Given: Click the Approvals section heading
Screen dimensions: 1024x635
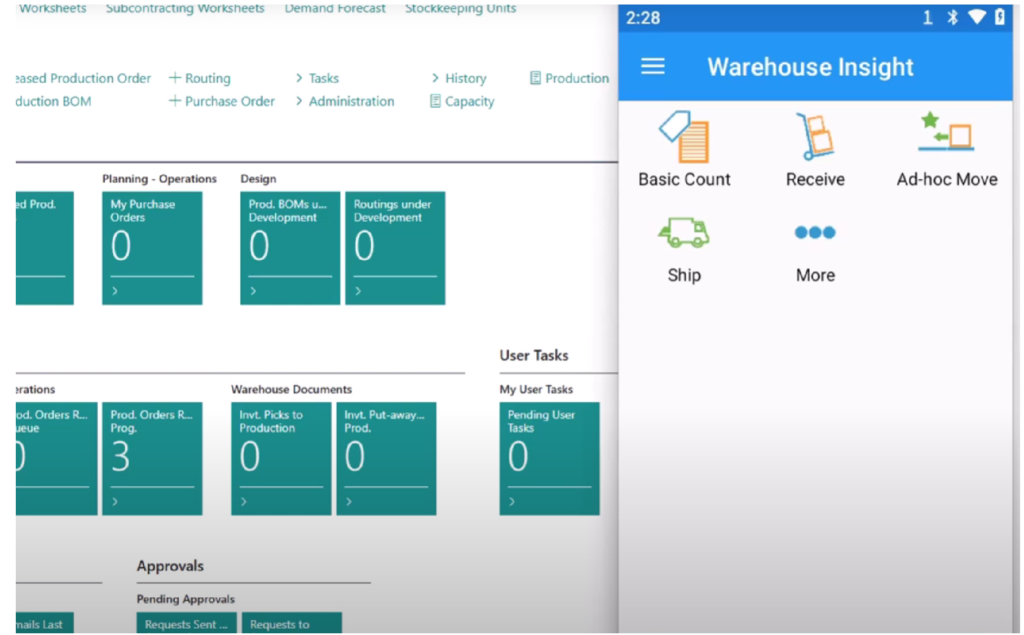Looking at the screenshot, I should 170,565.
